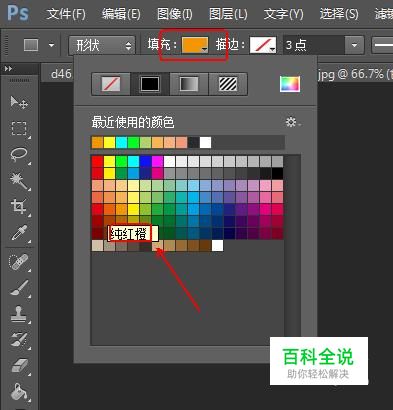Image resolution: width=393 pixels, height=410 pixels.
Task: Select the Magic Wand tool
Action: (19, 180)
